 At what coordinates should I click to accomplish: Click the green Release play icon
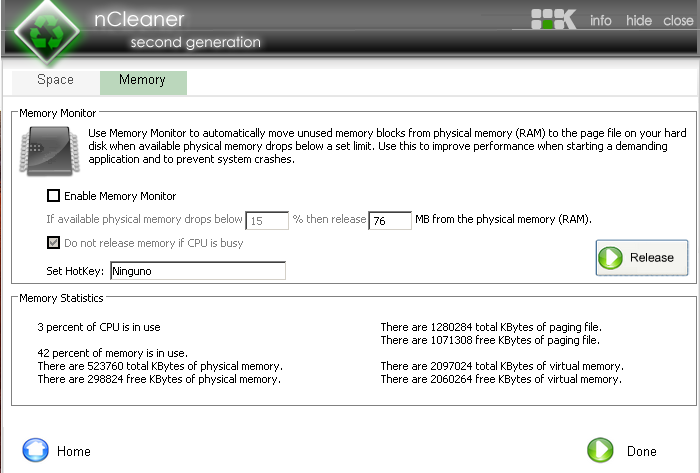tap(610, 257)
